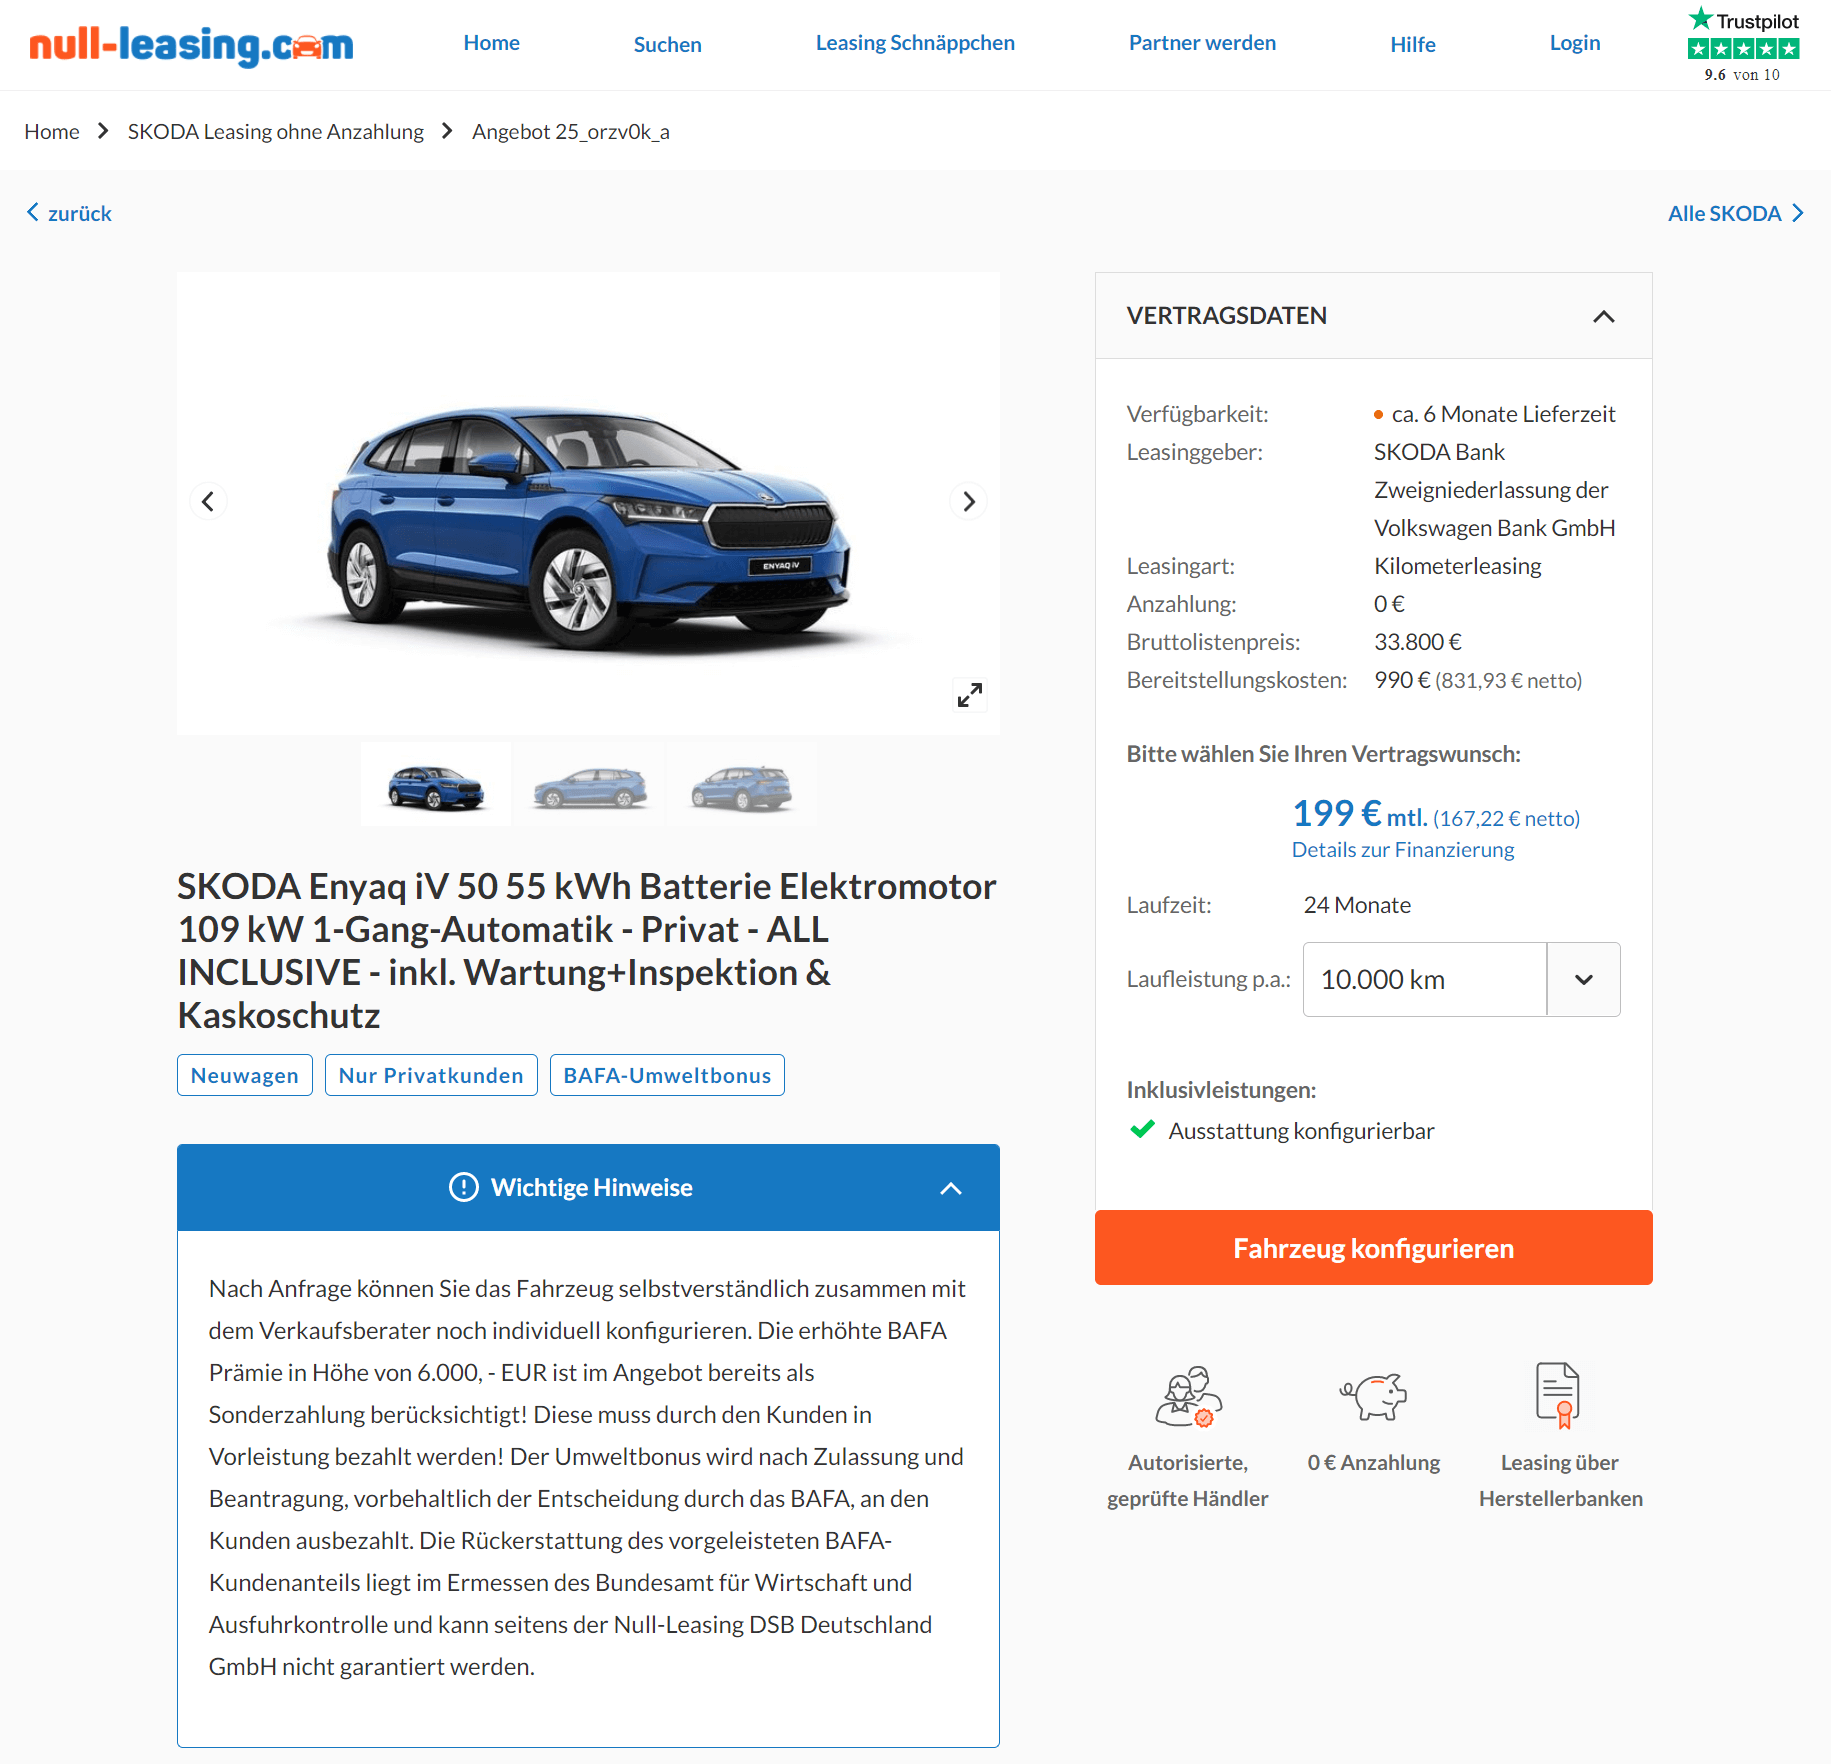Open the Trustpilot rating badge
The width and height of the screenshot is (1831, 1764).
point(1743,46)
